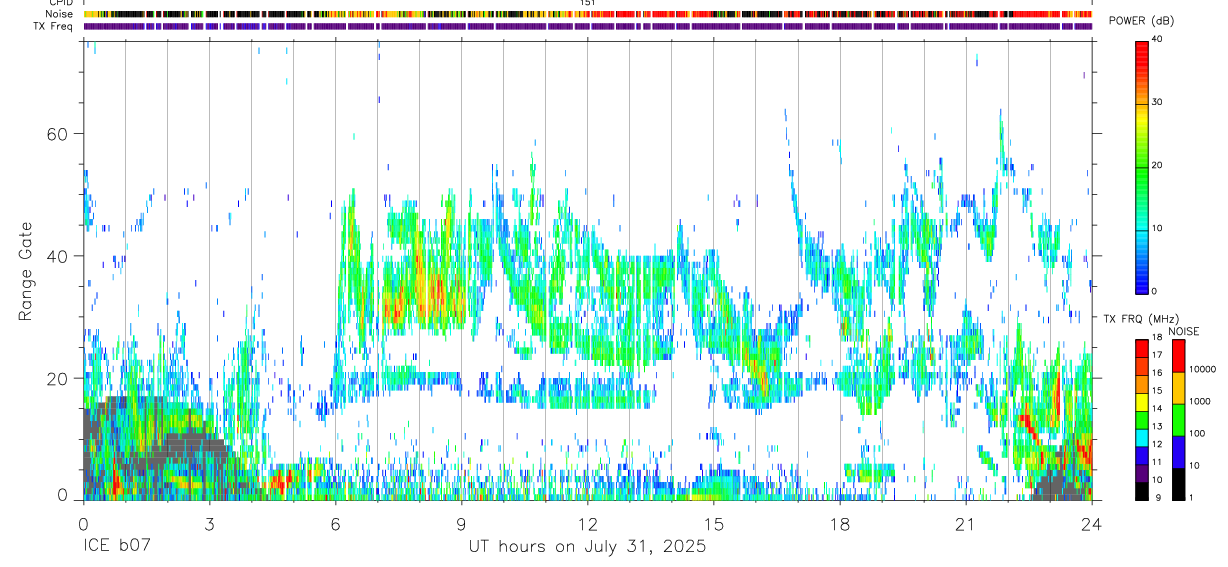1228x567 pixels.
Task: Click the black segment of the noise color bar
Action: tap(1178, 484)
